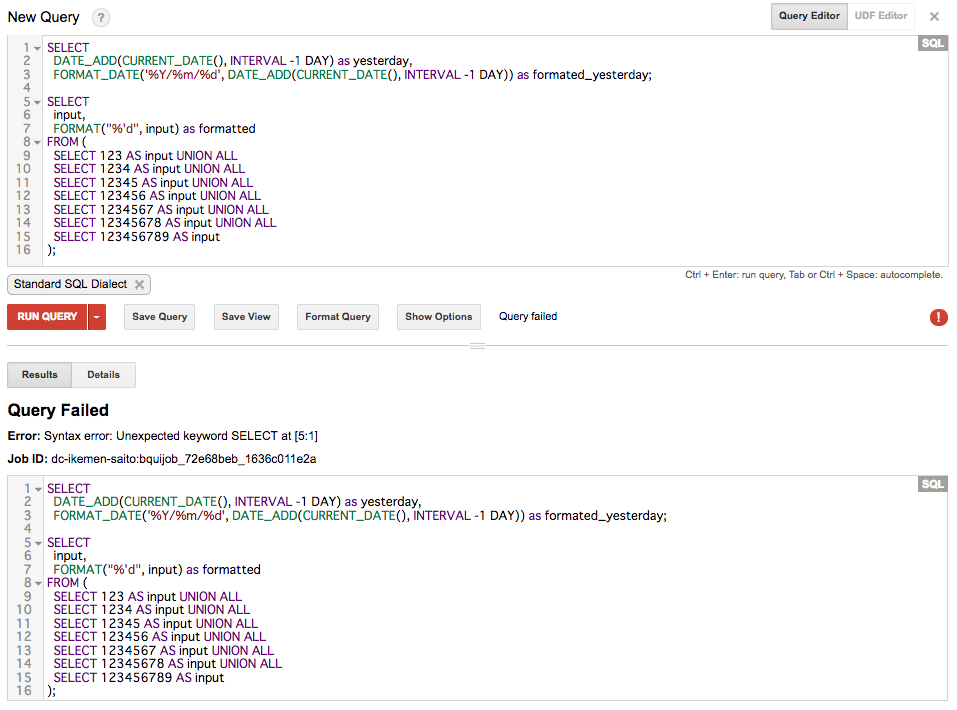Click line 3 FORMAT_DATE in lower query viewer
The width and height of the screenshot is (957, 710).
tap(360, 516)
